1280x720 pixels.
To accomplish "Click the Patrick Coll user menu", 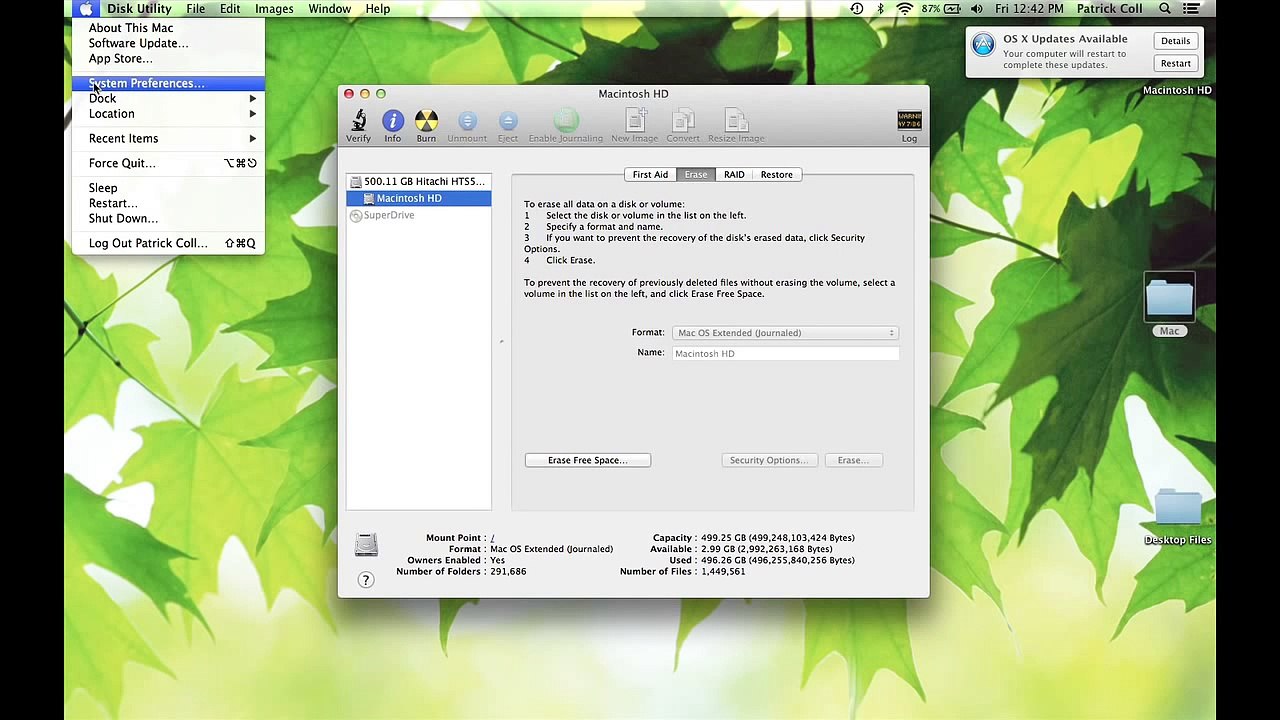I will (1111, 9).
